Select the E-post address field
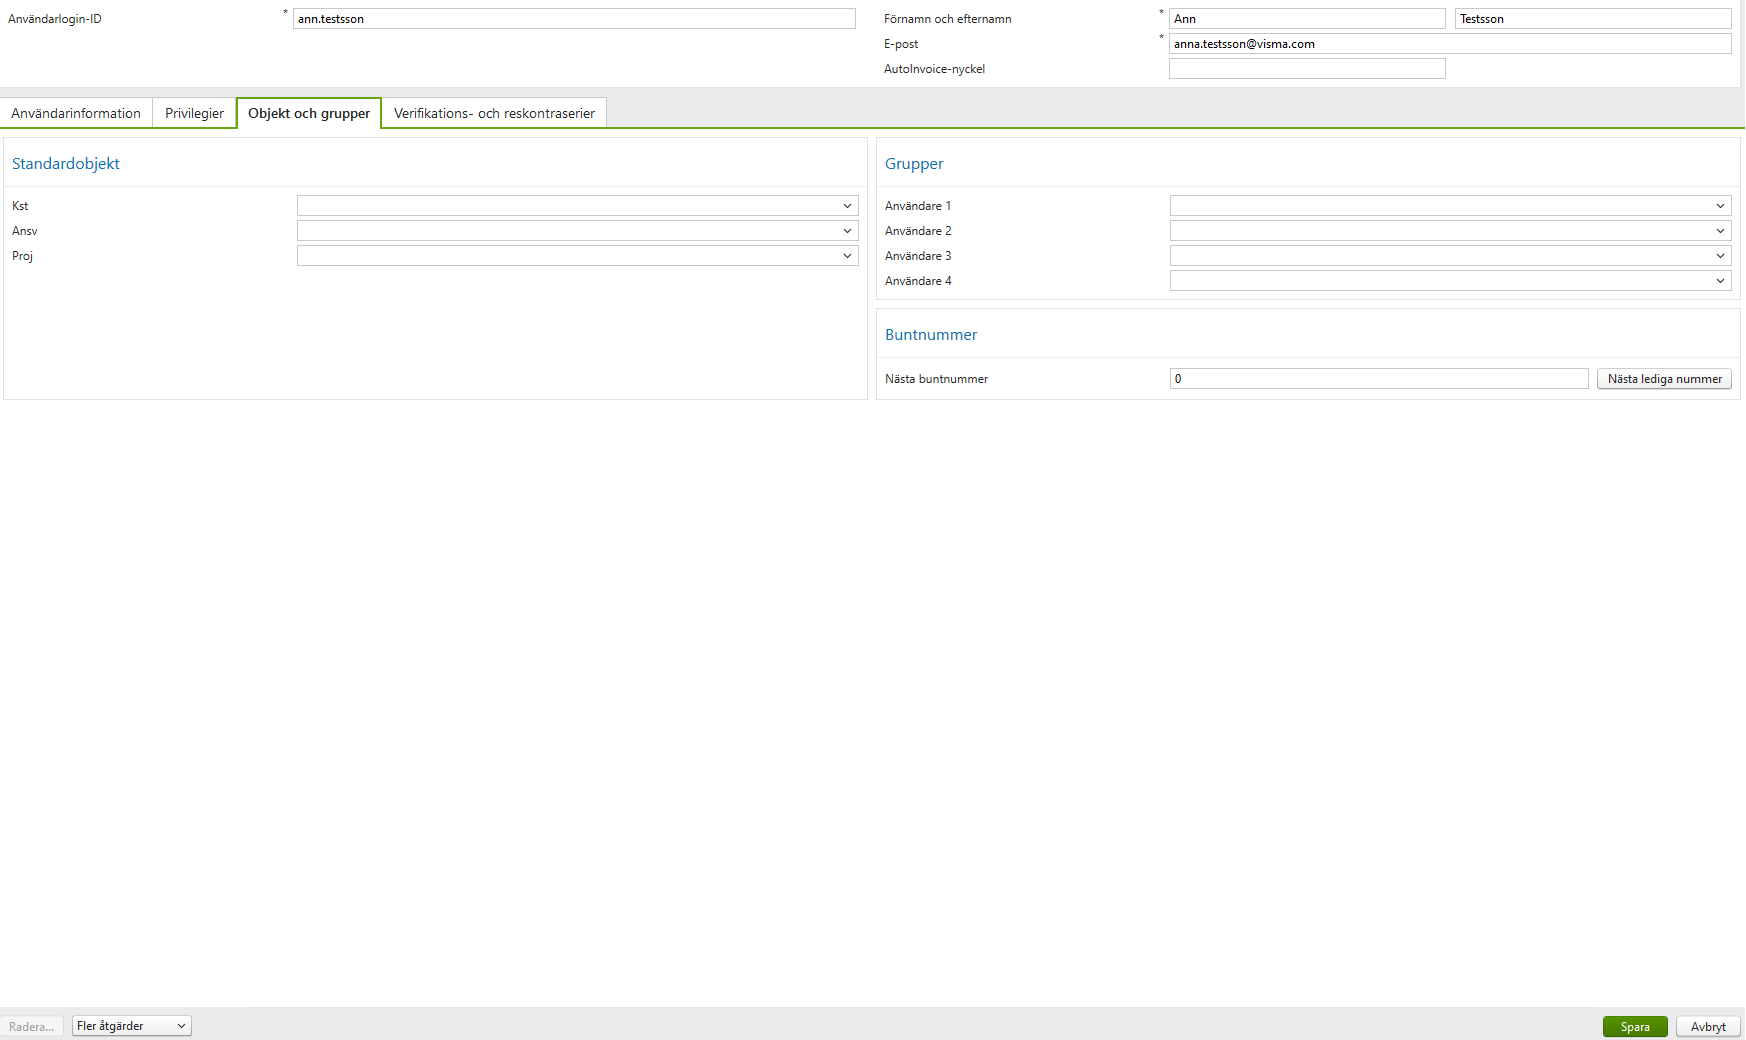This screenshot has height=1040, width=1746. click(x=1450, y=43)
